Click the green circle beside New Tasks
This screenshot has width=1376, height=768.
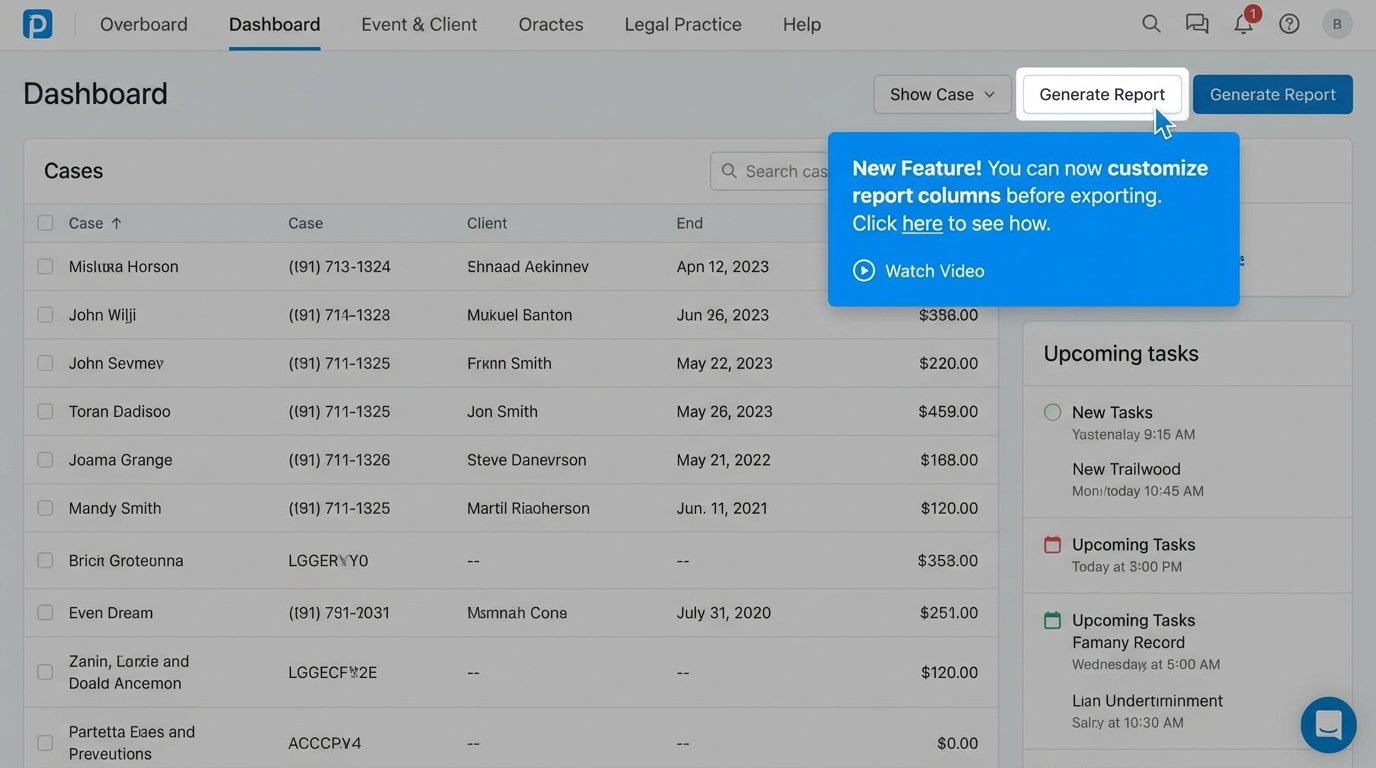(1052, 412)
